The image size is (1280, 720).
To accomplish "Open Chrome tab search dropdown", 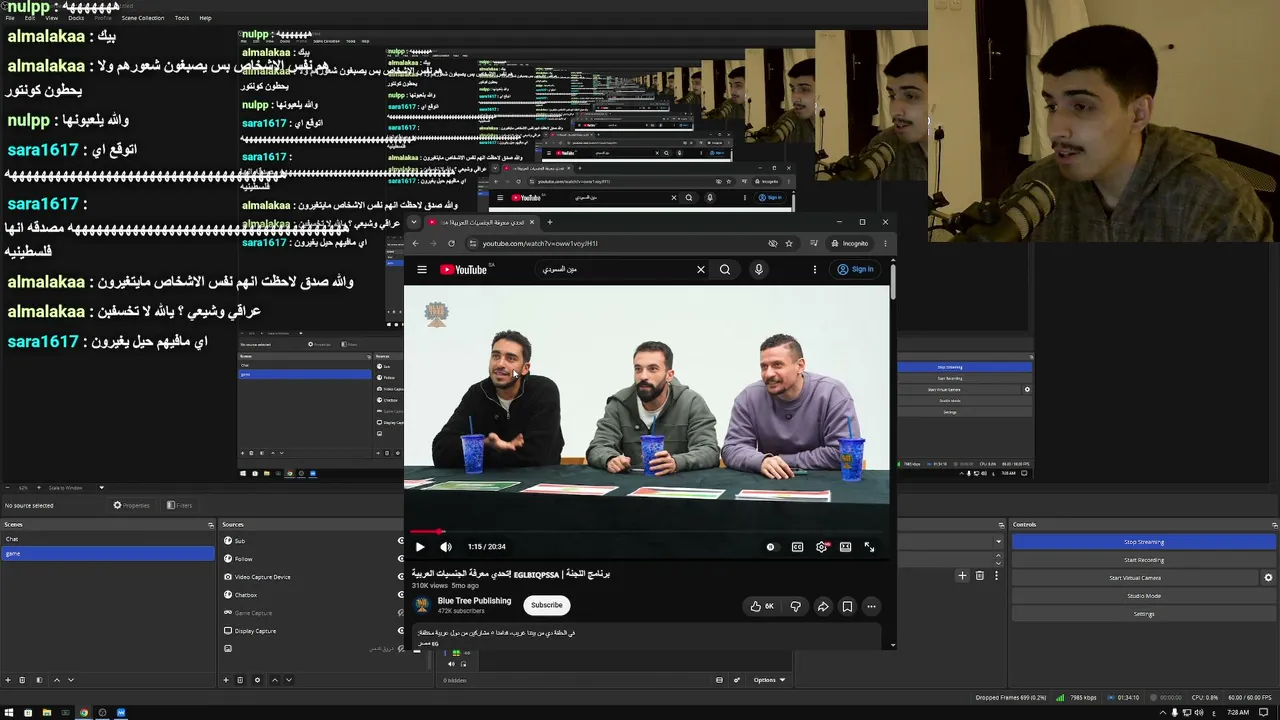I will tap(416, 222).
